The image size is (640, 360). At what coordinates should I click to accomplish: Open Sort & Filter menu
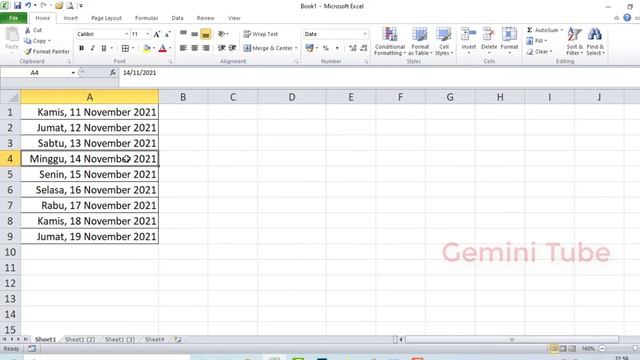pyautogui.click(x=574, y=42)
